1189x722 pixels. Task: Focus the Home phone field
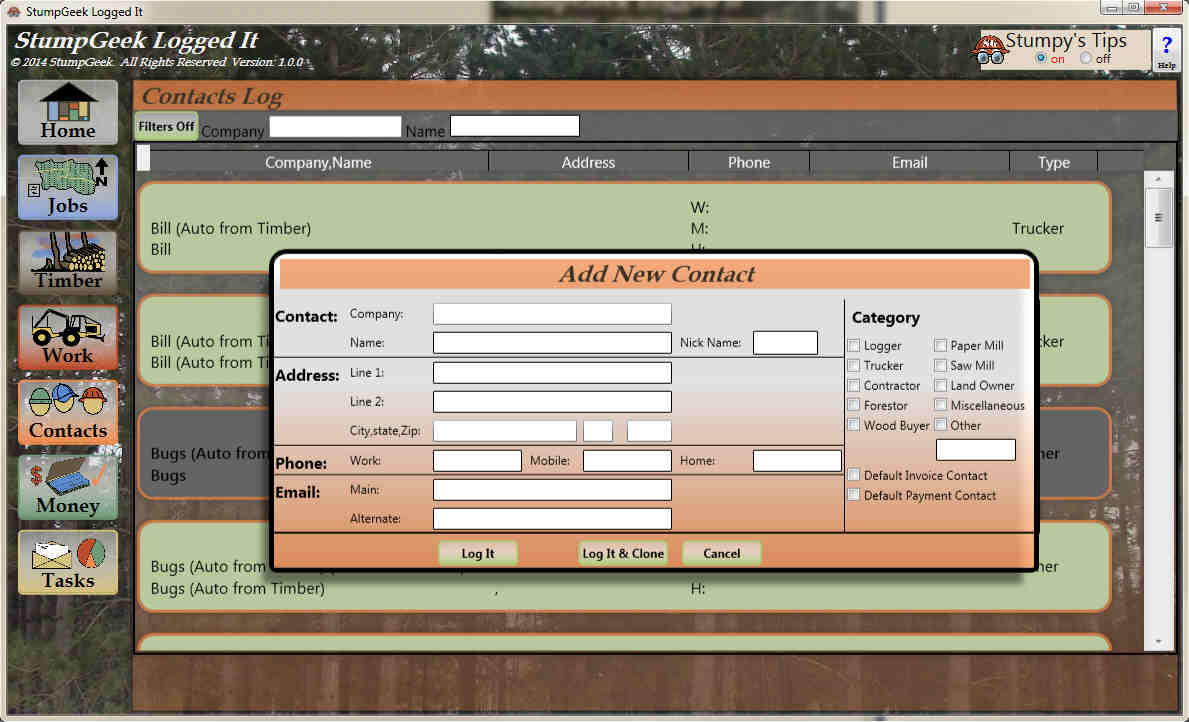[x=797, y=460]
